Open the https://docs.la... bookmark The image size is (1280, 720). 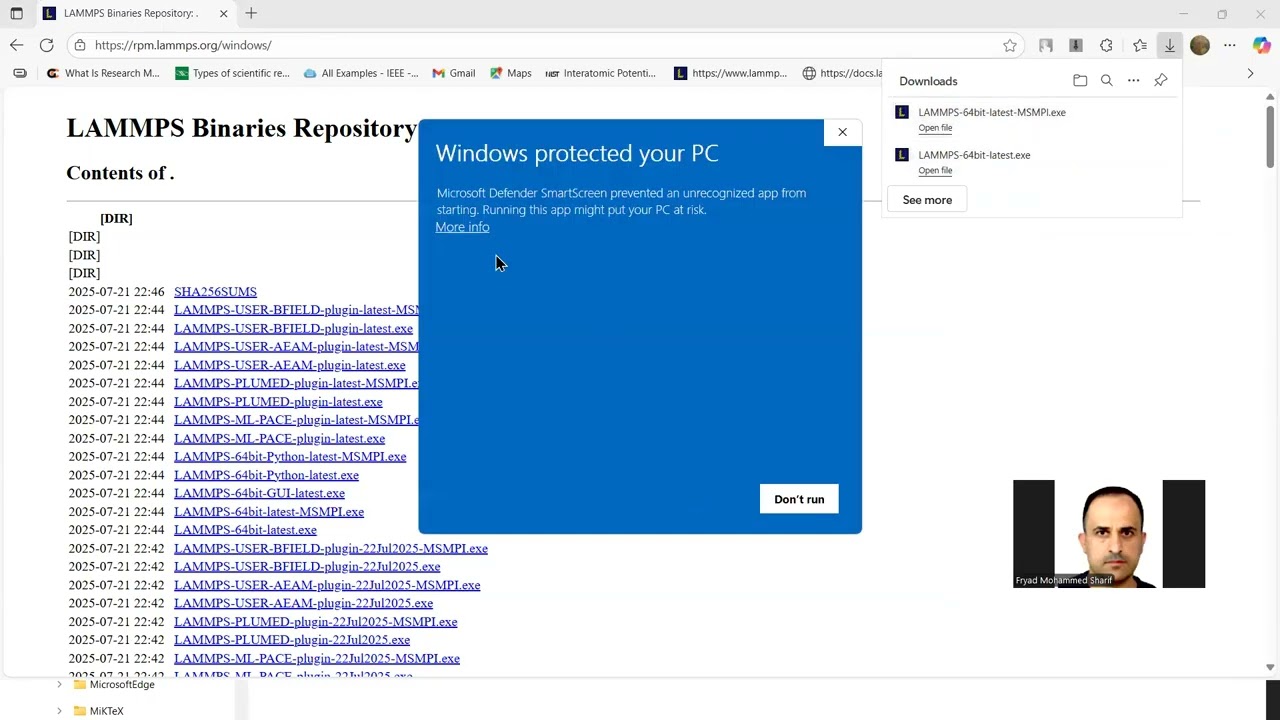[x=842, y=73]
